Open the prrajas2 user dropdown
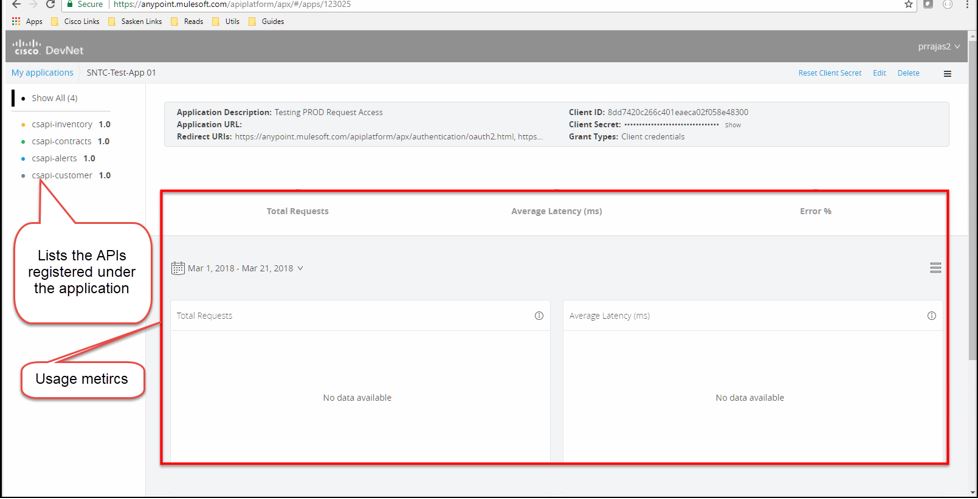The image size is (978, 499). [939, 47]
